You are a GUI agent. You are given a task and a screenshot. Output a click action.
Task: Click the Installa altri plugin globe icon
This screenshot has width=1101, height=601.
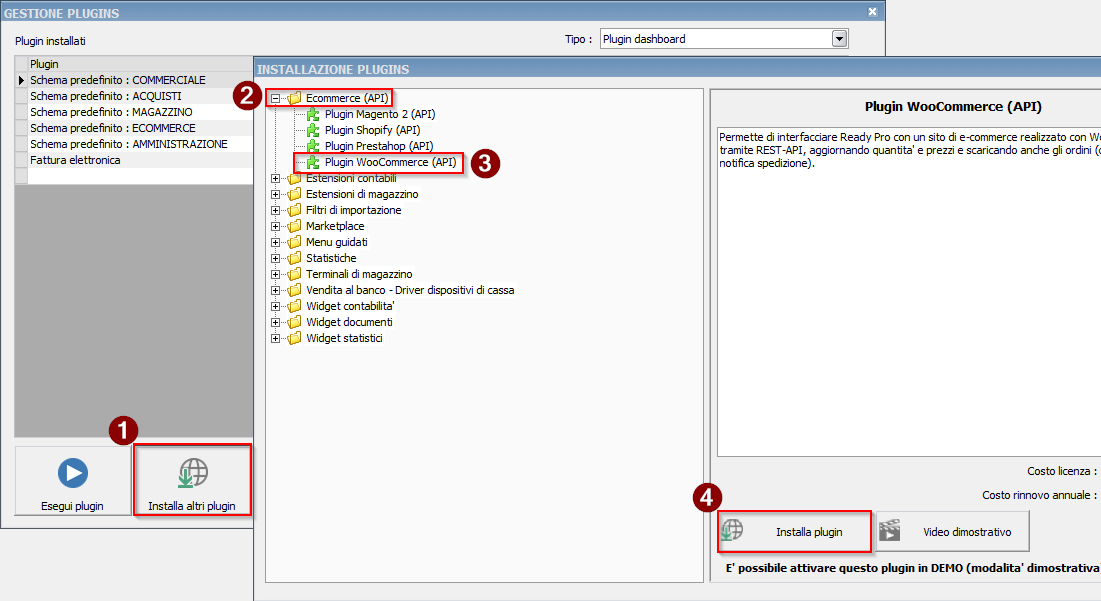point(192,474)
